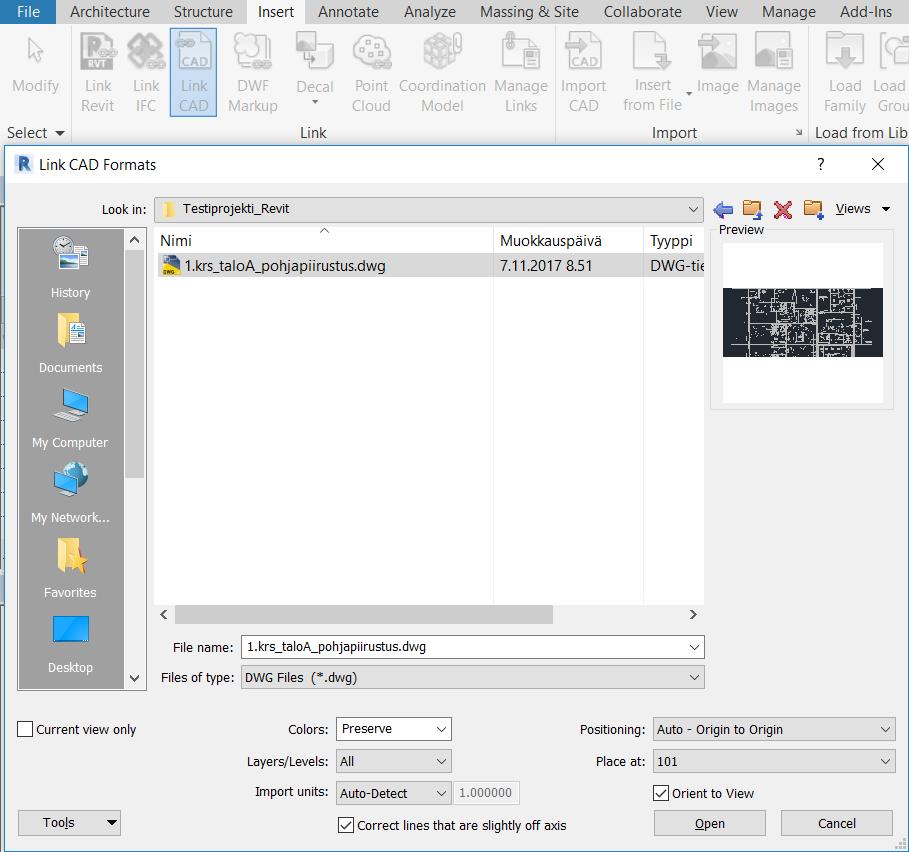Screen dimensions: 909x852
Task: Open the Import units dropdown
Action: point(394,793)
